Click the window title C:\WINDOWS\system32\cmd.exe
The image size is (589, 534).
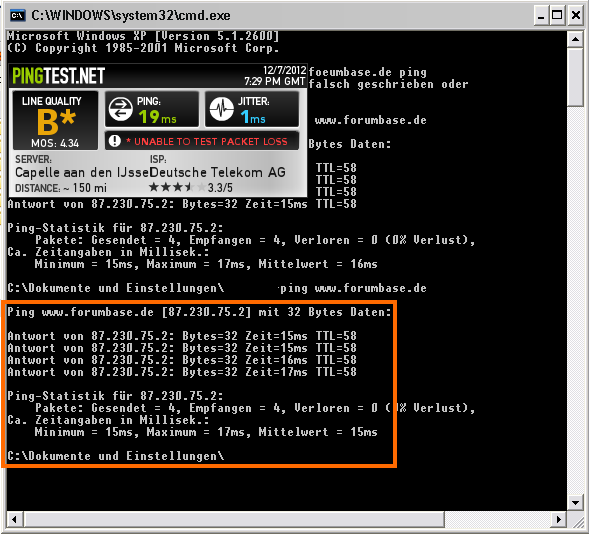(131, 15)
